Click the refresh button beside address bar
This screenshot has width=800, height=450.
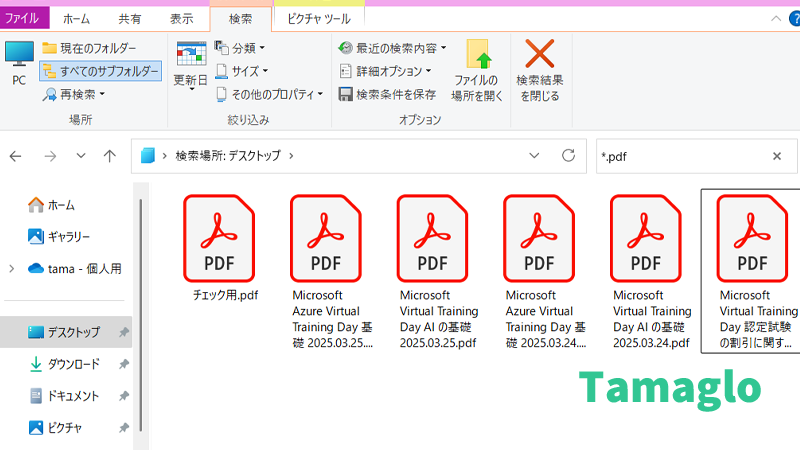point(568,156)
